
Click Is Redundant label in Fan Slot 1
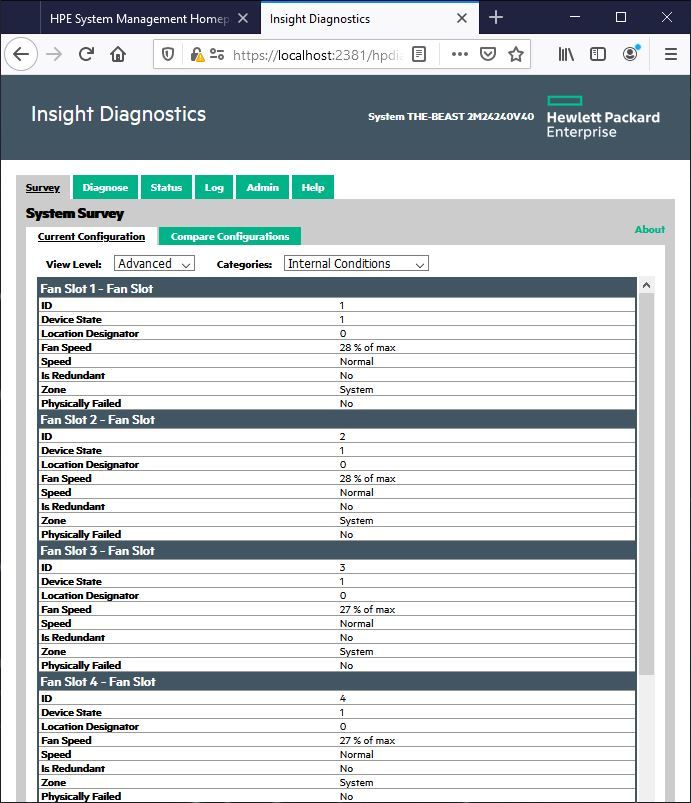pyautogui.click(x=73, y=375)
